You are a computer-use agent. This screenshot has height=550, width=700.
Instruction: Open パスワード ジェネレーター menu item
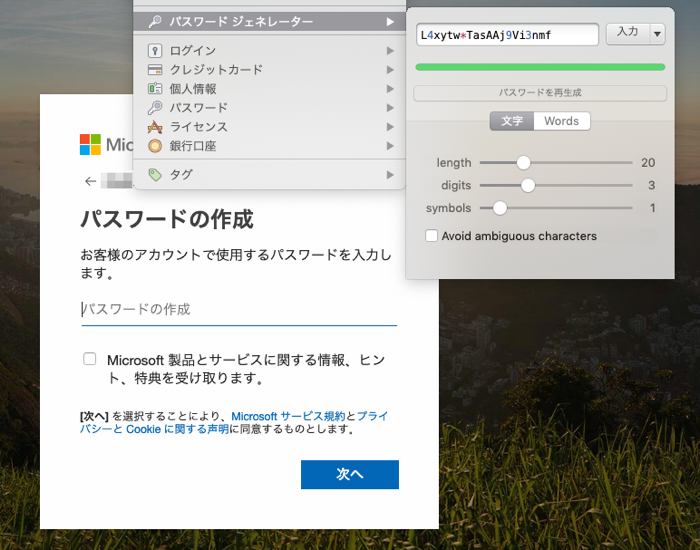point(270,21)
